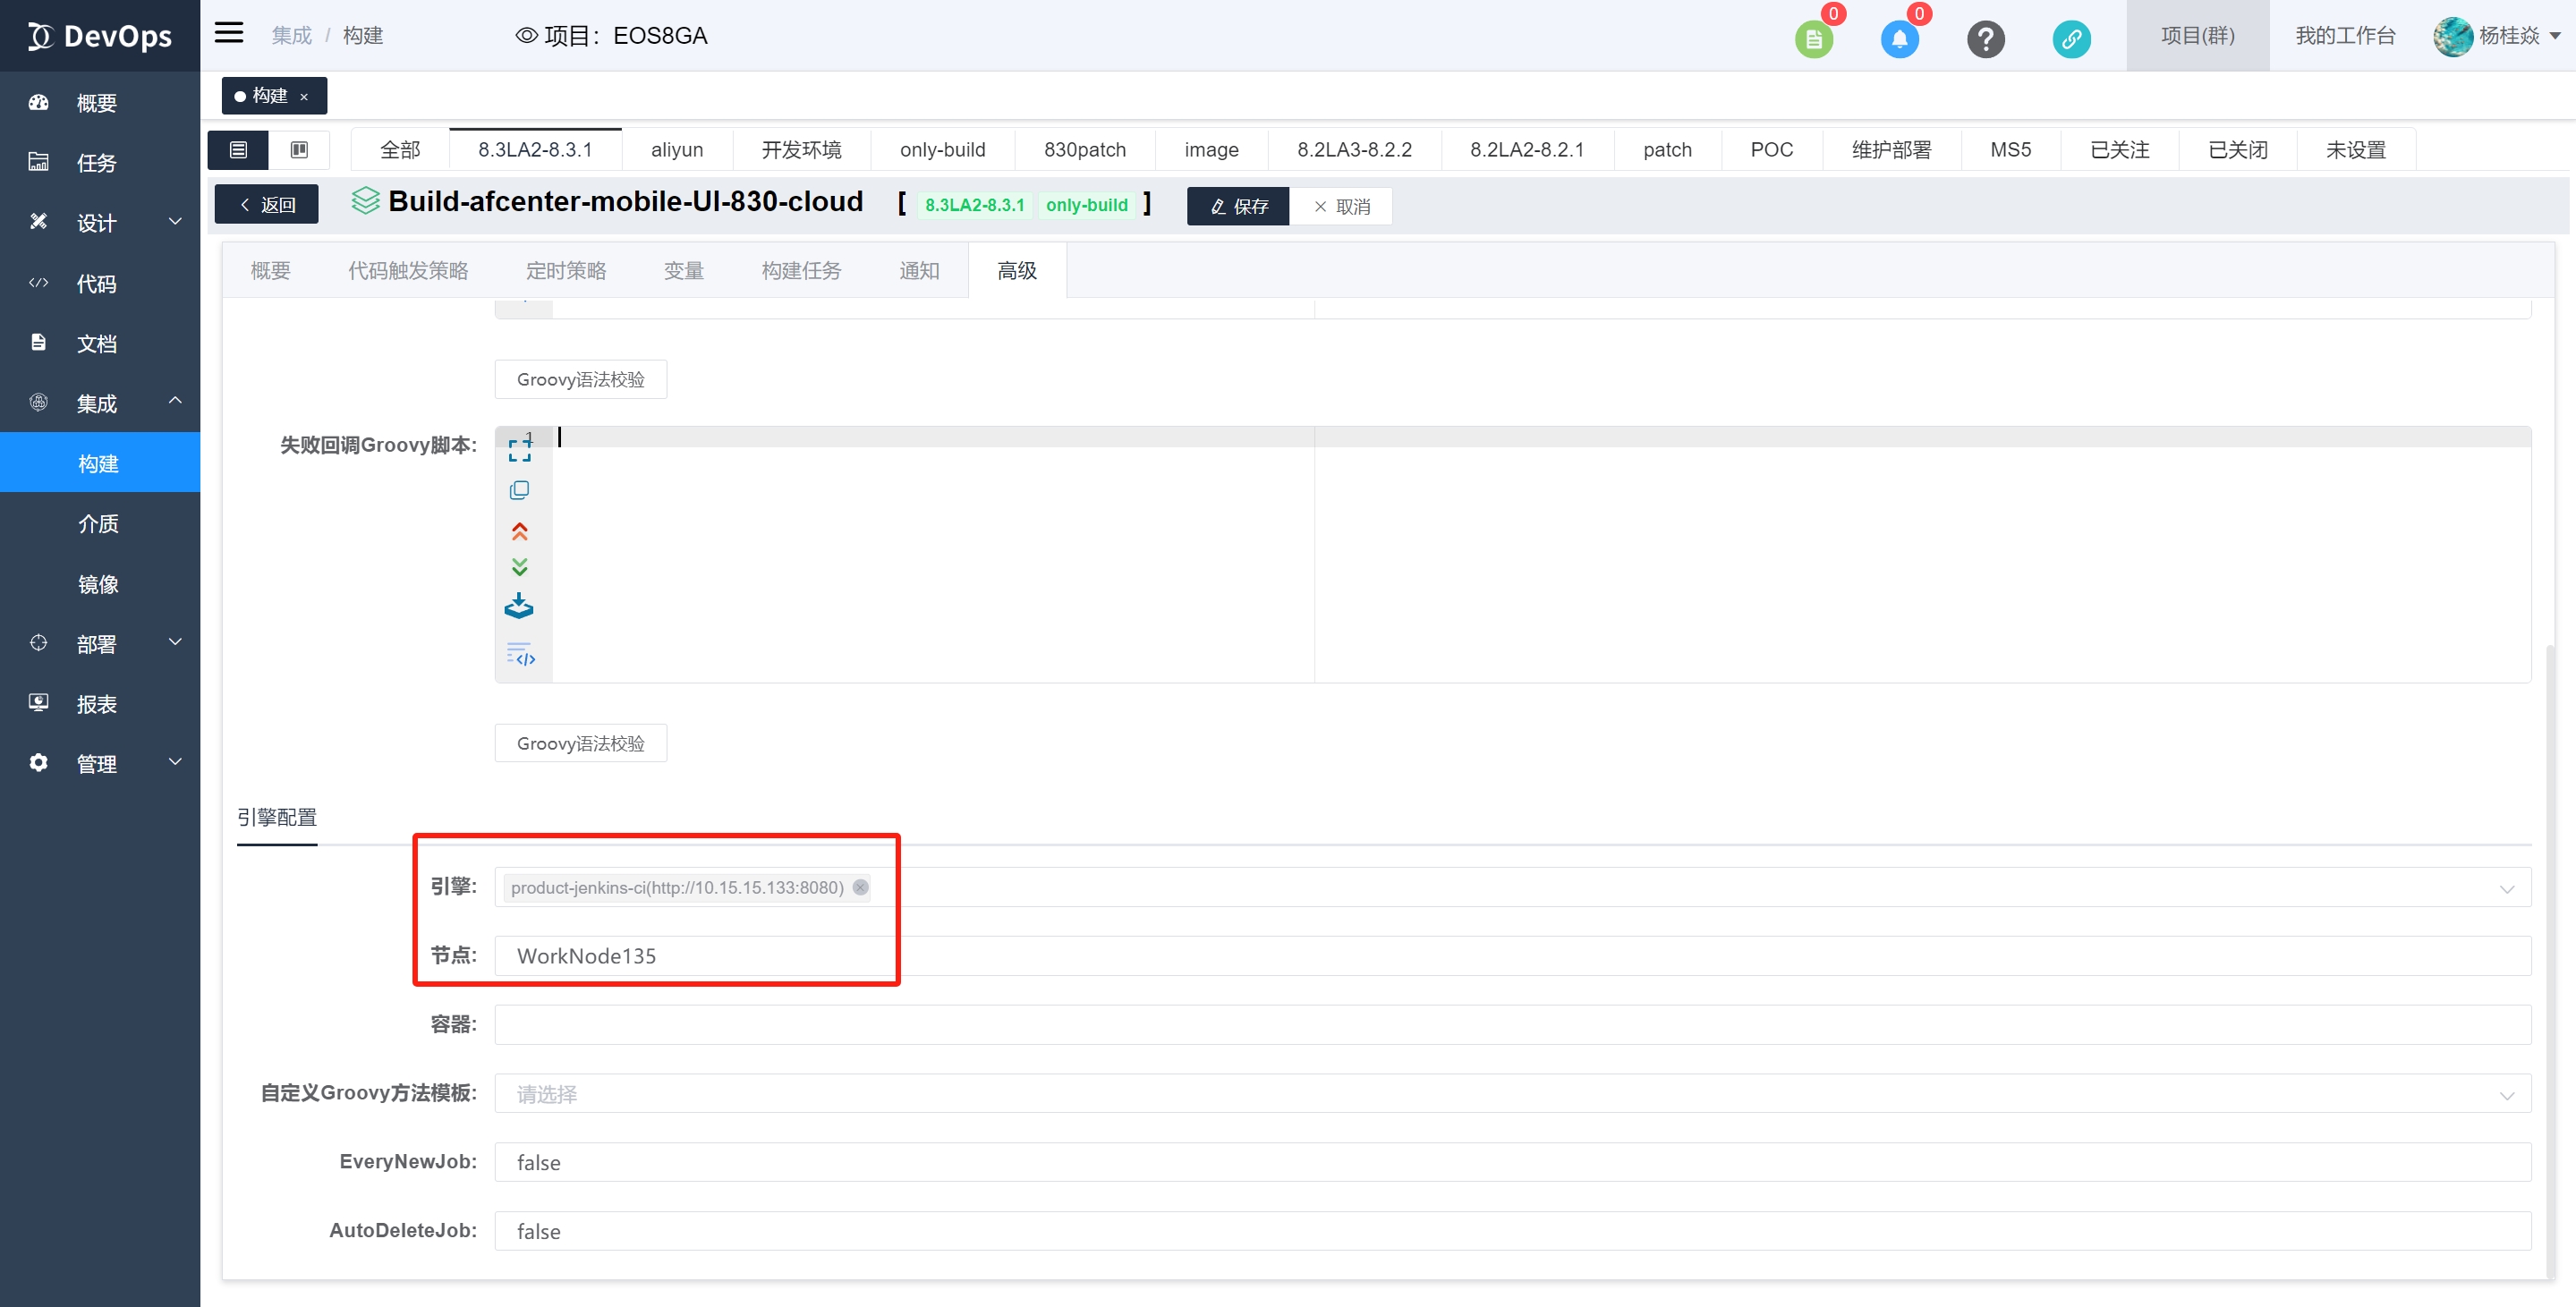Click the blue download/import icon
The height and width of the screenshot is (1307, 2576).
pyautogui.click(x=519, y=606)
